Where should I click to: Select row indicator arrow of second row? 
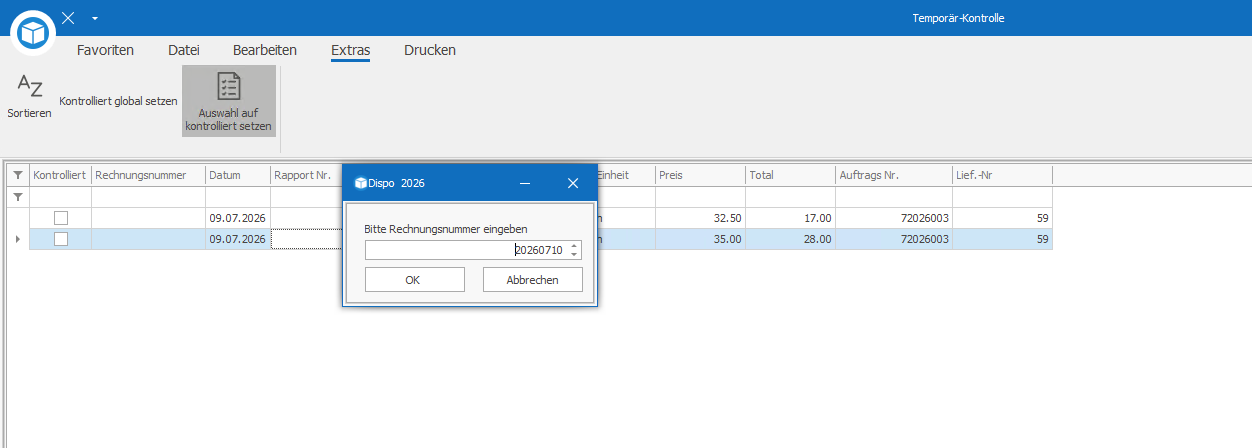18,239
